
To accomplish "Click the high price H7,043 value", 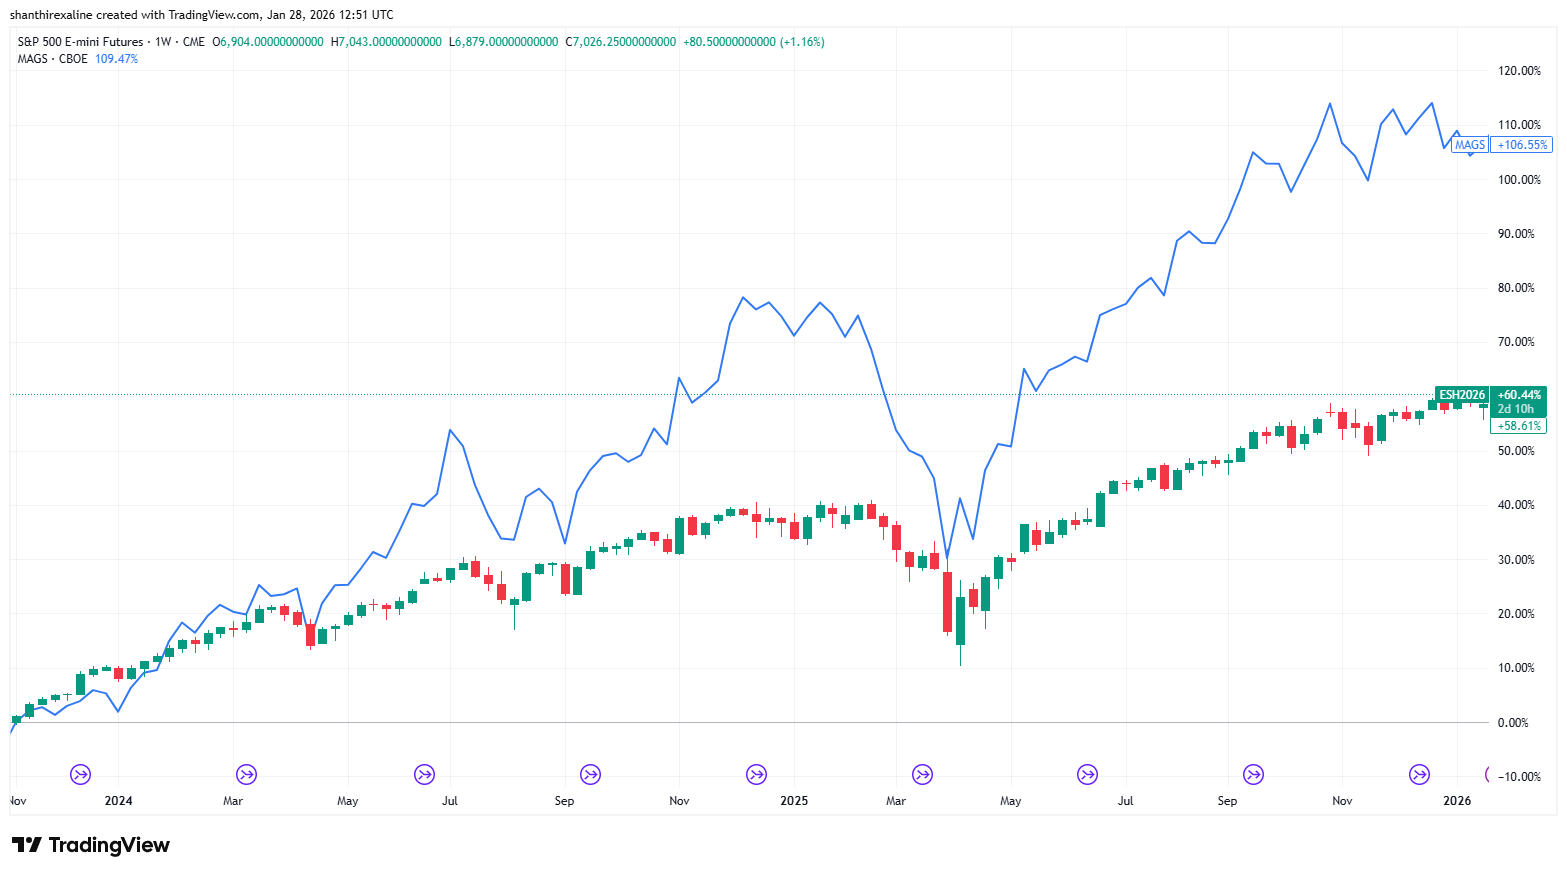I will pos(386,42).
